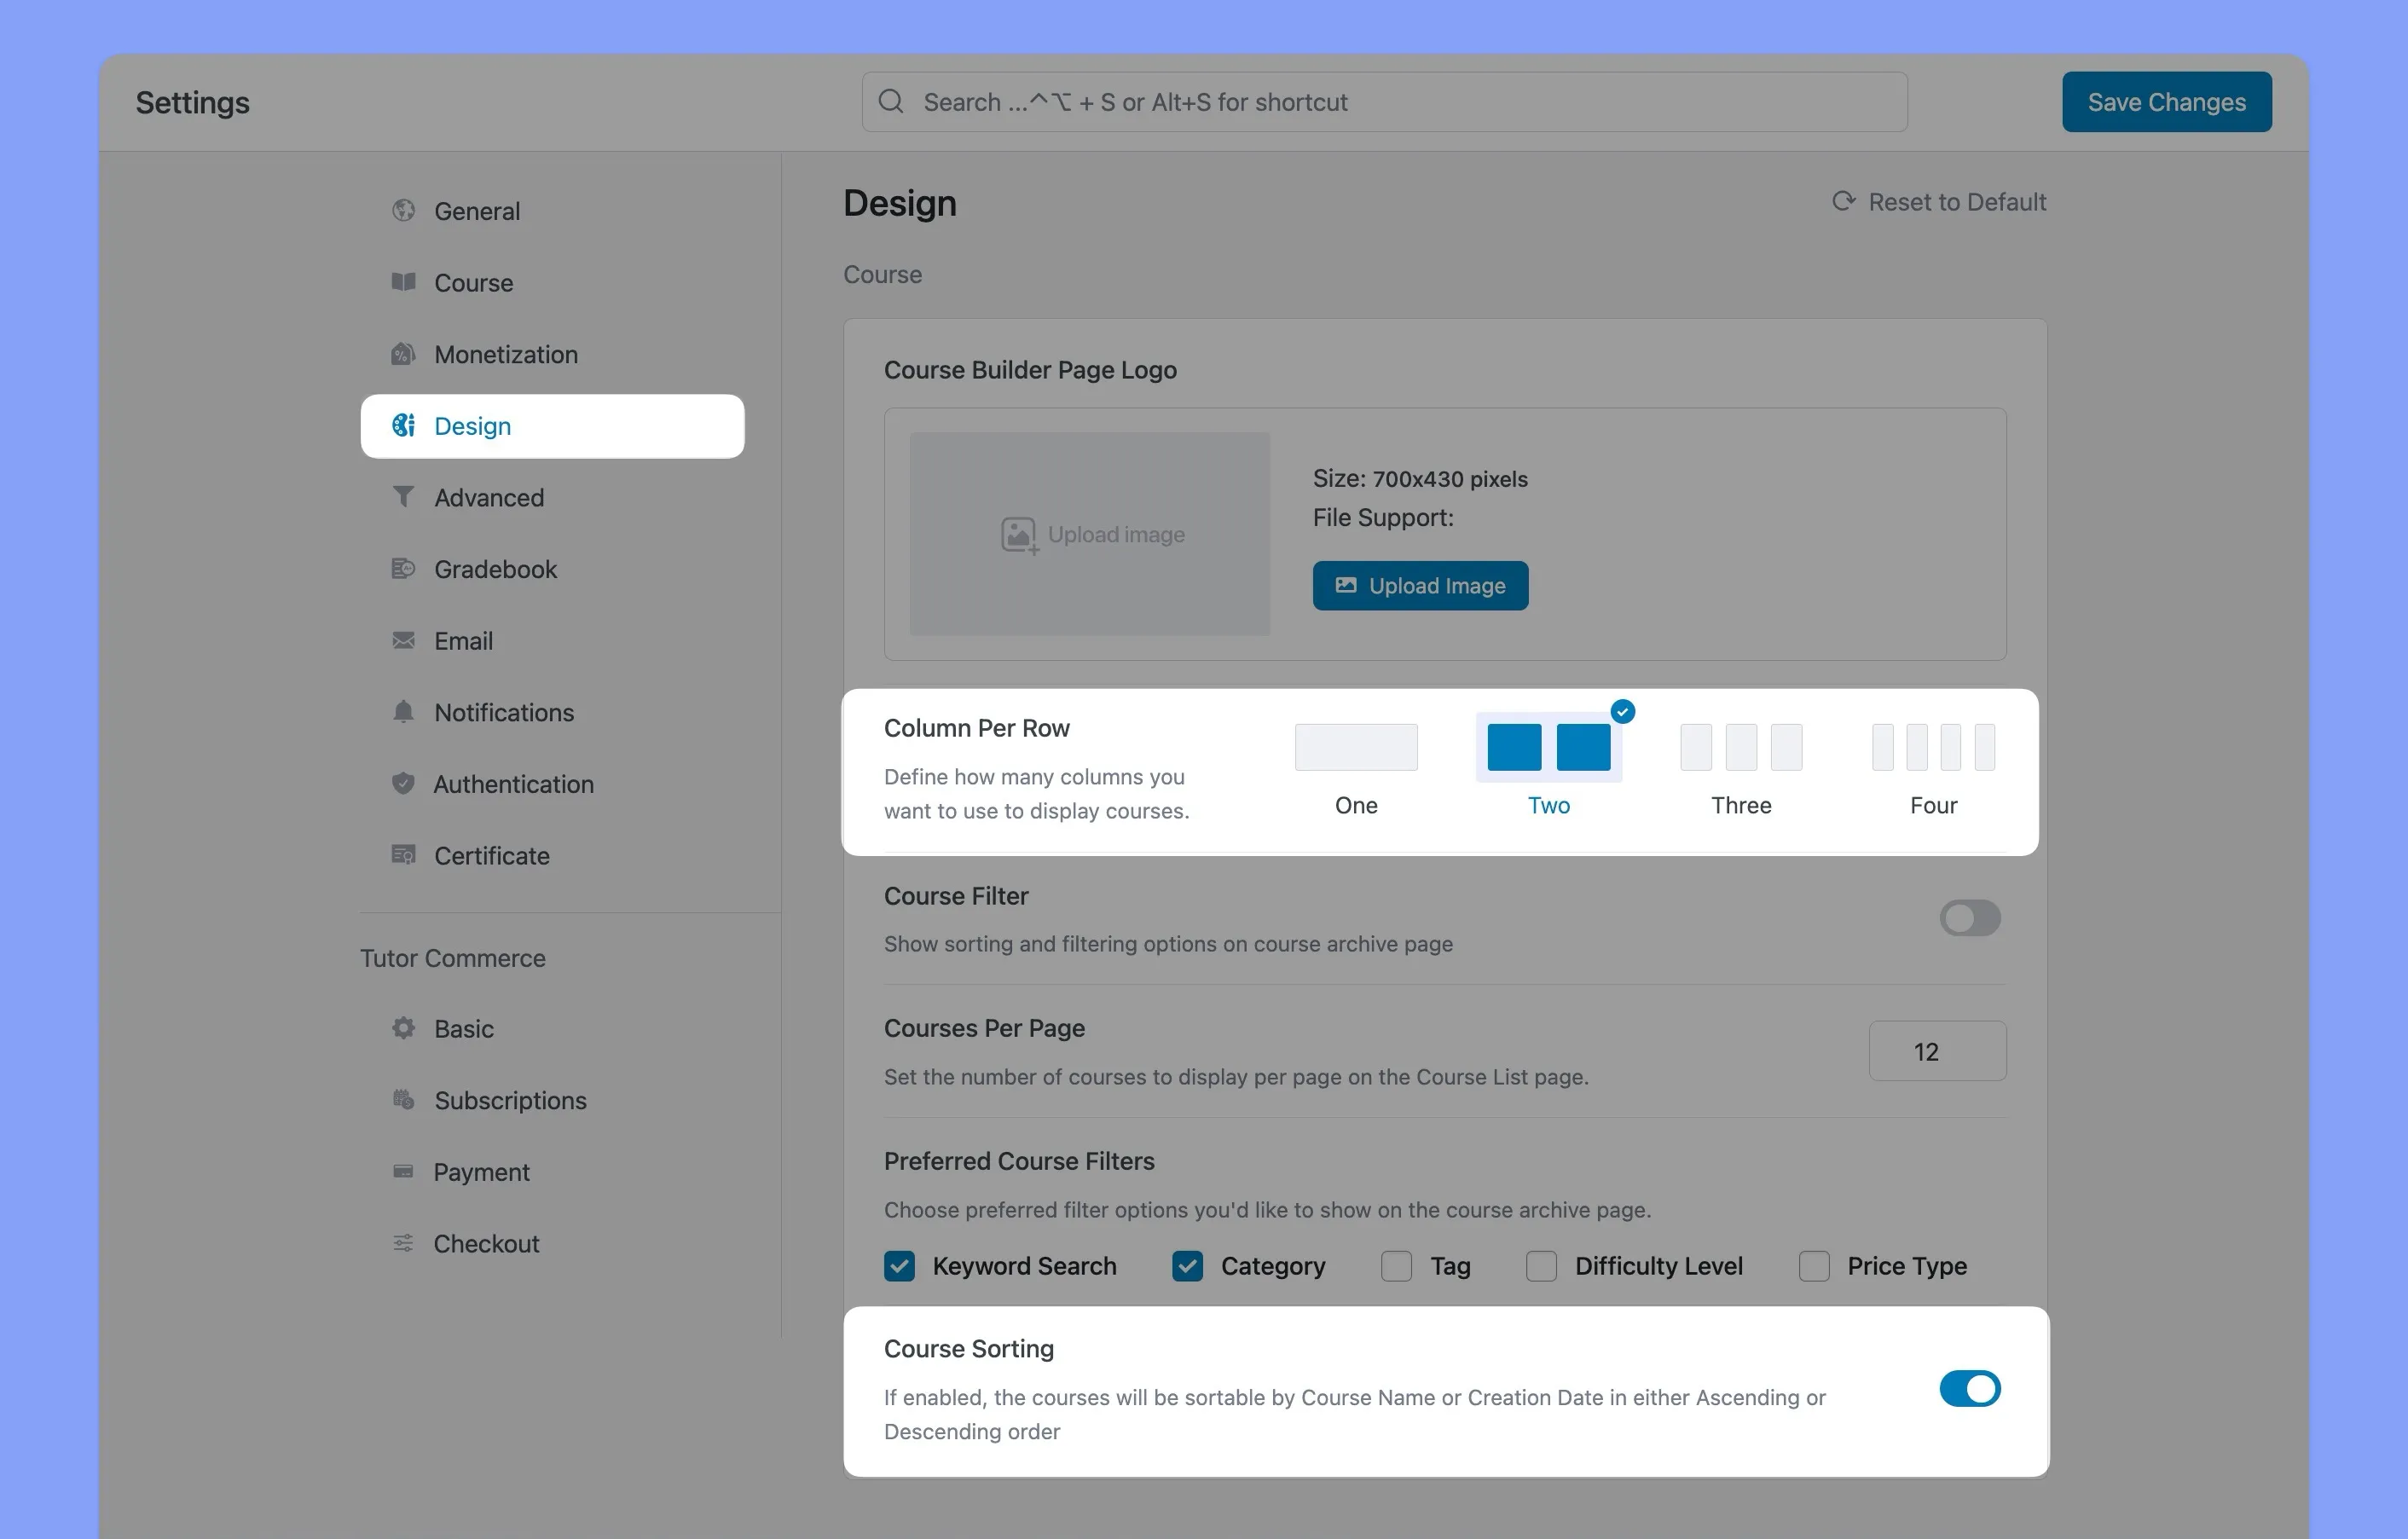
Task: Enable the Difficulty Level filter checkbox
Action: [1539, 1265]
